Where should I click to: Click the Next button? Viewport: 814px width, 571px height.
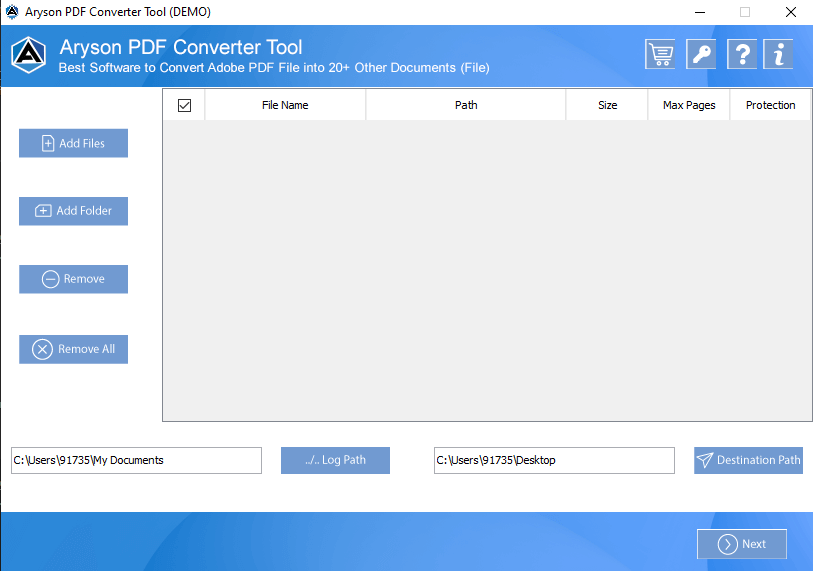click(742, 544)
